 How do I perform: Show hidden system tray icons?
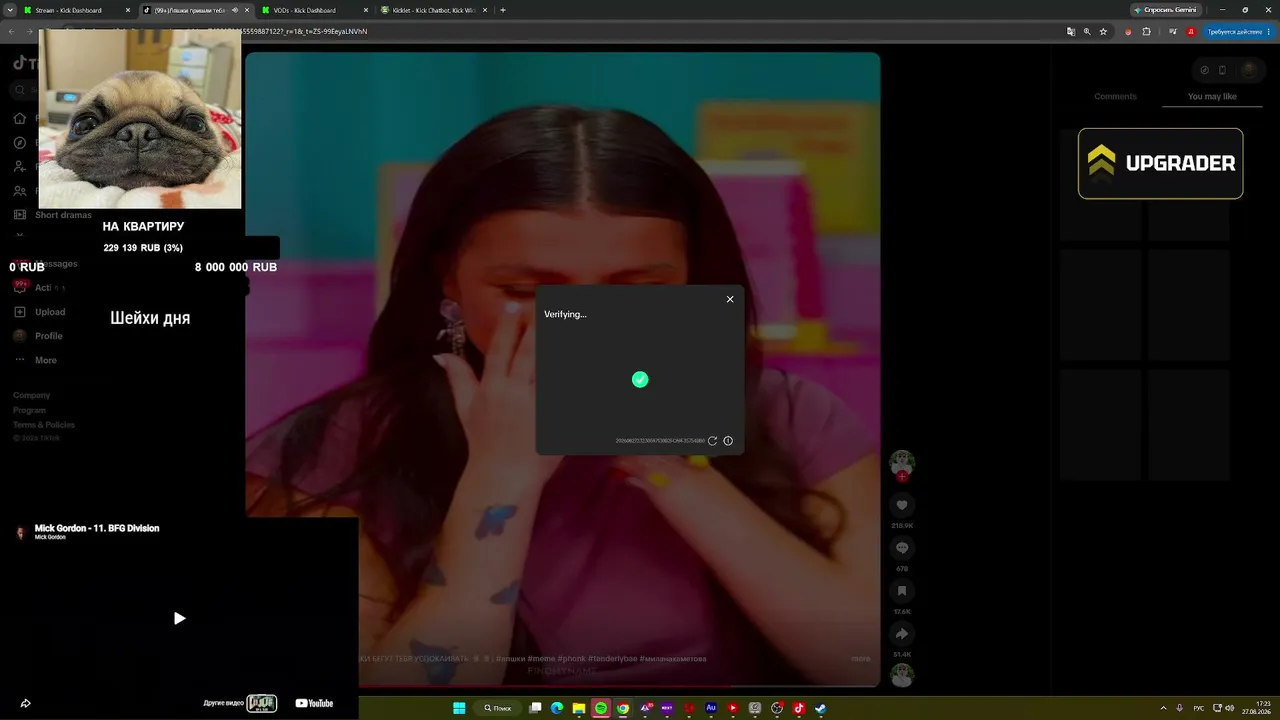[1163, 708]
